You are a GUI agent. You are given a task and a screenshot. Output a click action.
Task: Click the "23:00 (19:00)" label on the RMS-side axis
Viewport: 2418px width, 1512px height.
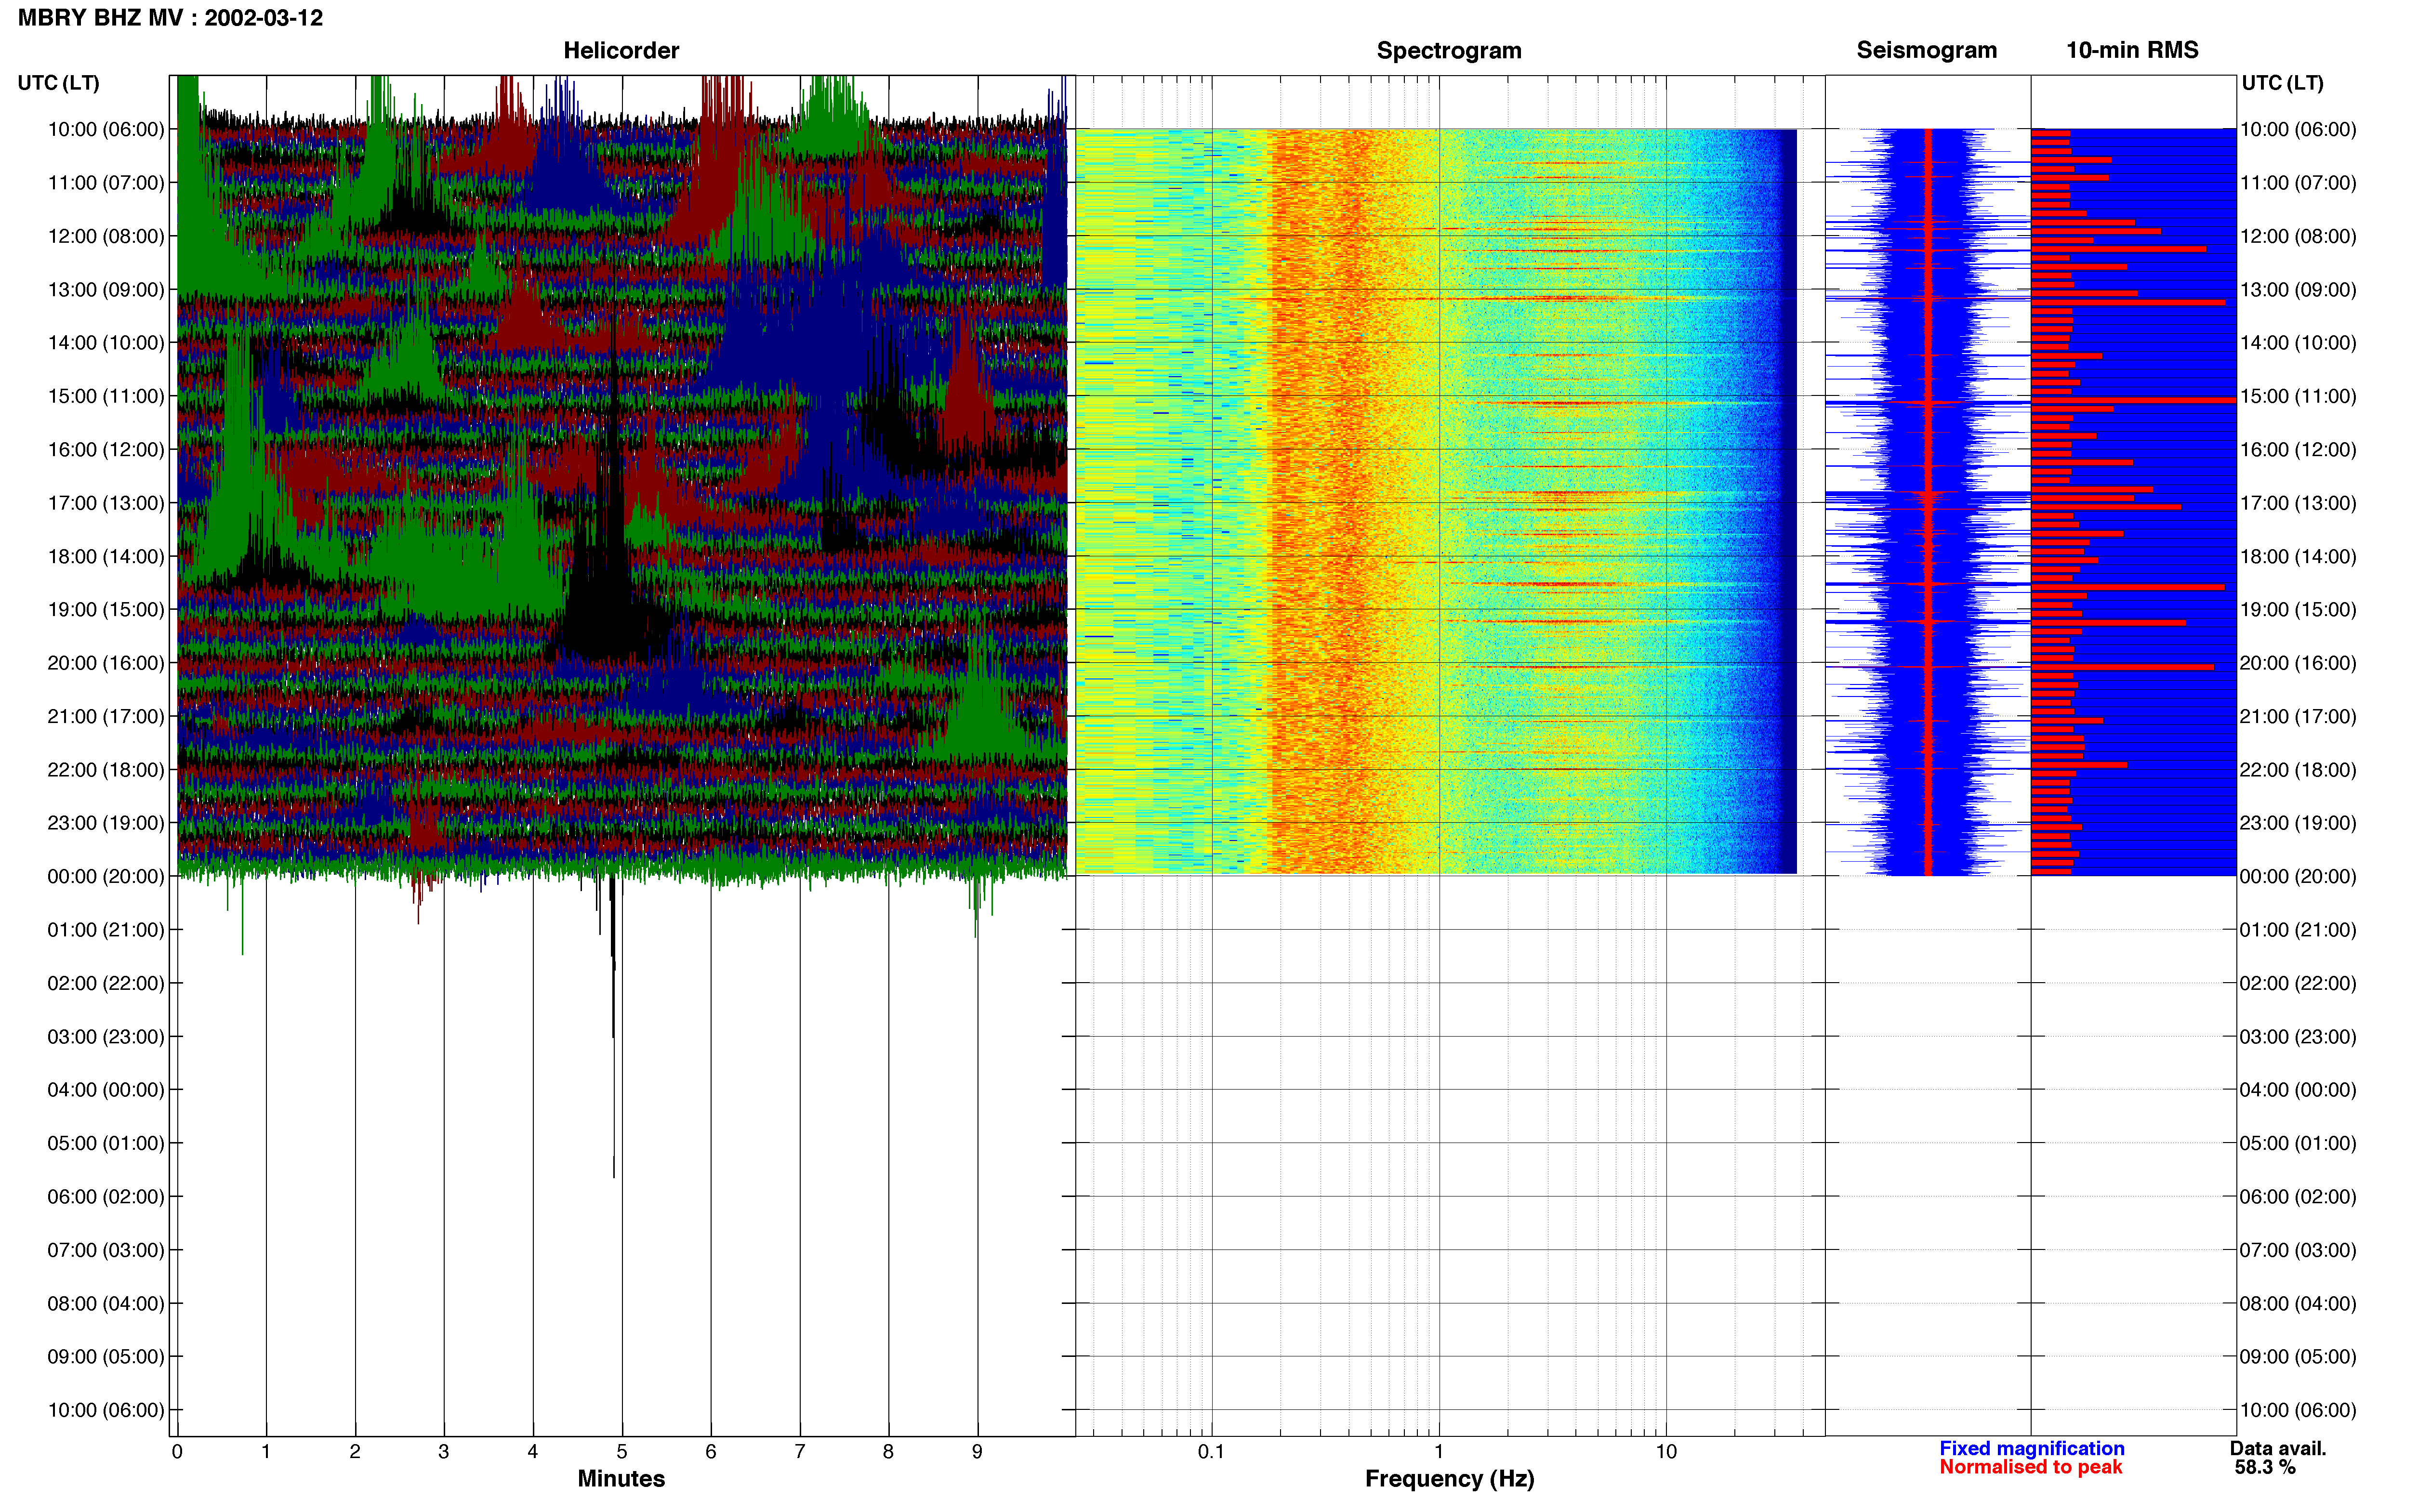point(2298,823)
